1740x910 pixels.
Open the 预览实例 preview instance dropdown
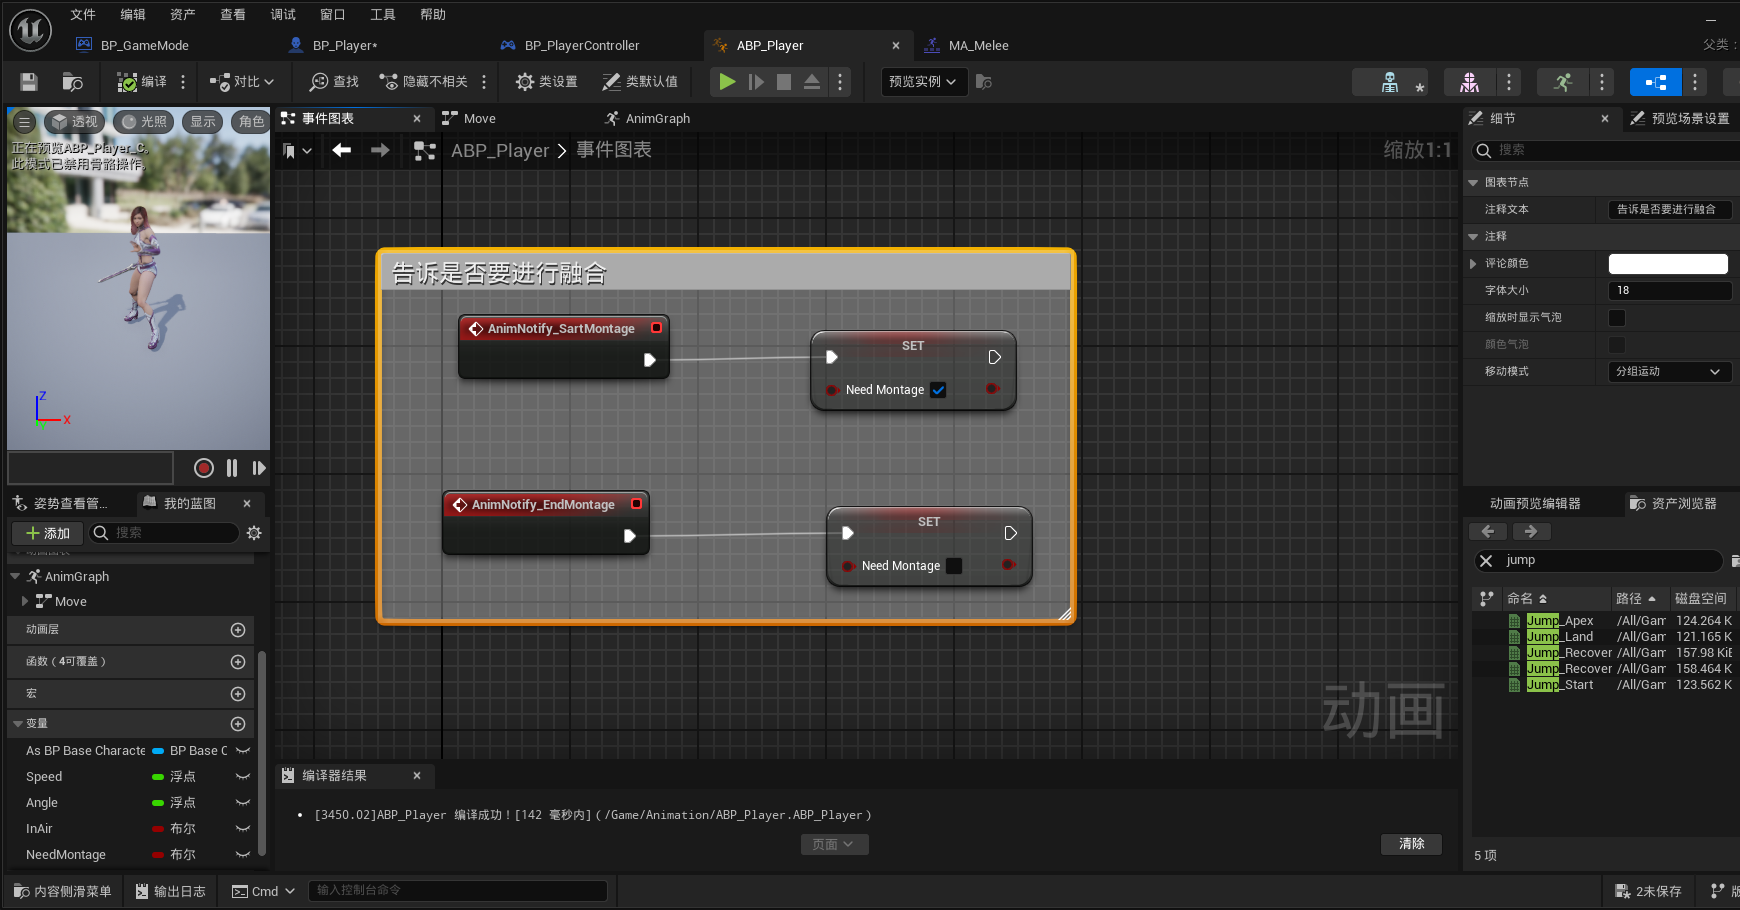click(923, 82)
